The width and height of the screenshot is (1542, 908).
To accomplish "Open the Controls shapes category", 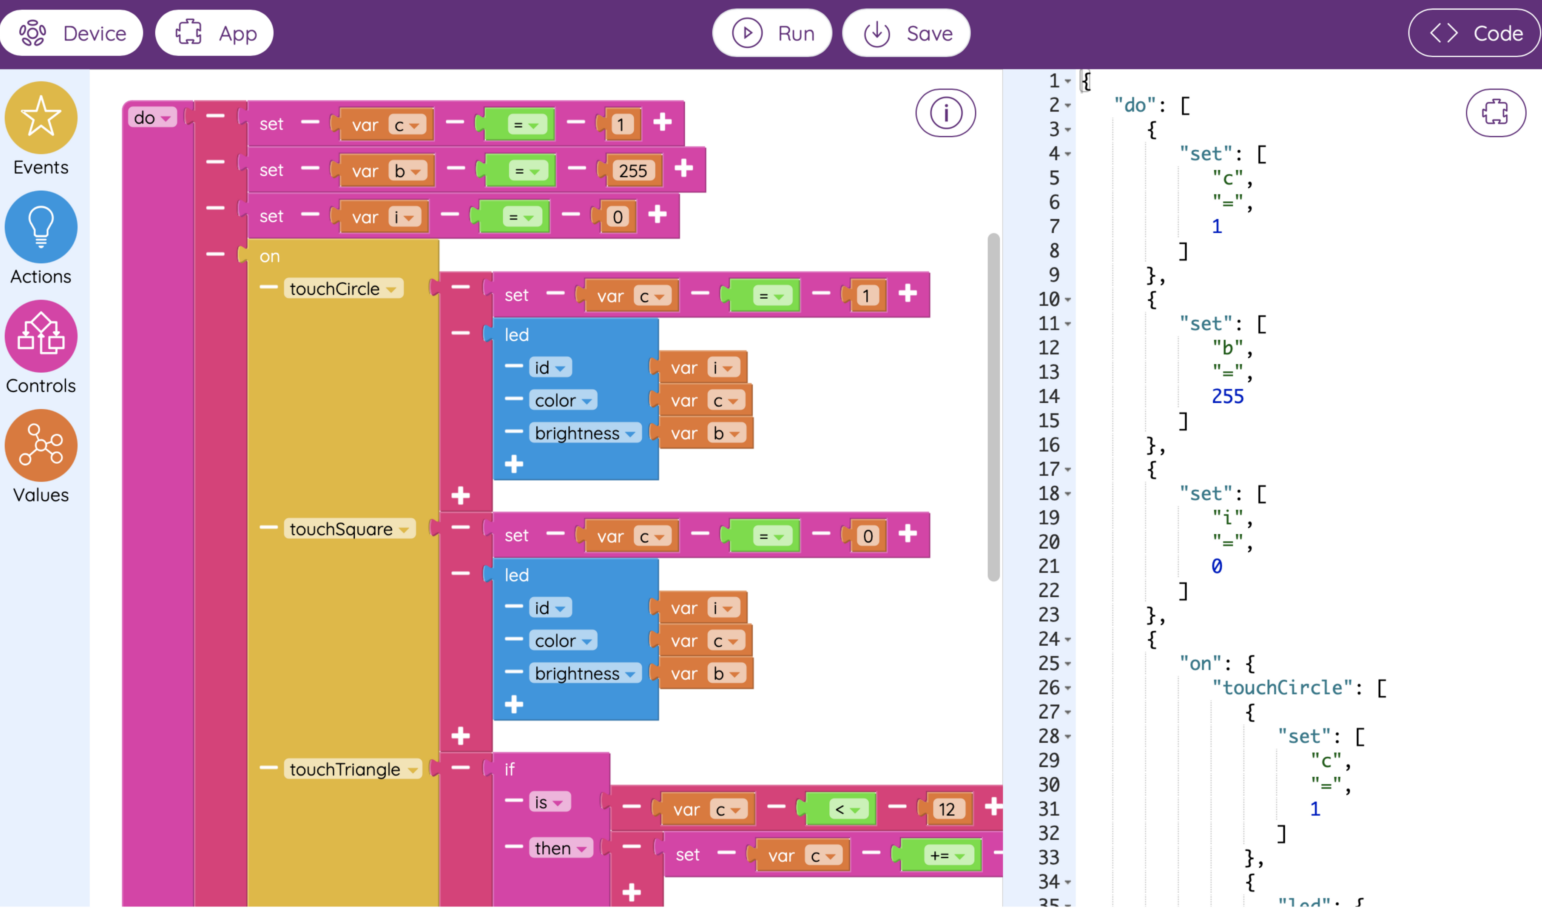I will click(41, 336).
